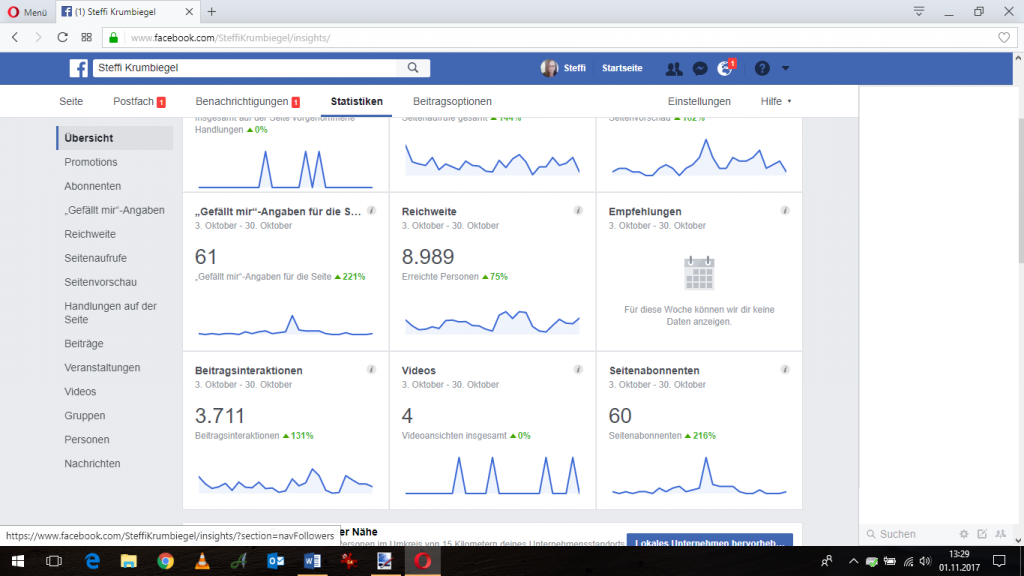Expand the Hilfe dropdown menu
Viewport: 1024px width, 576px height.
pos(776,101)
